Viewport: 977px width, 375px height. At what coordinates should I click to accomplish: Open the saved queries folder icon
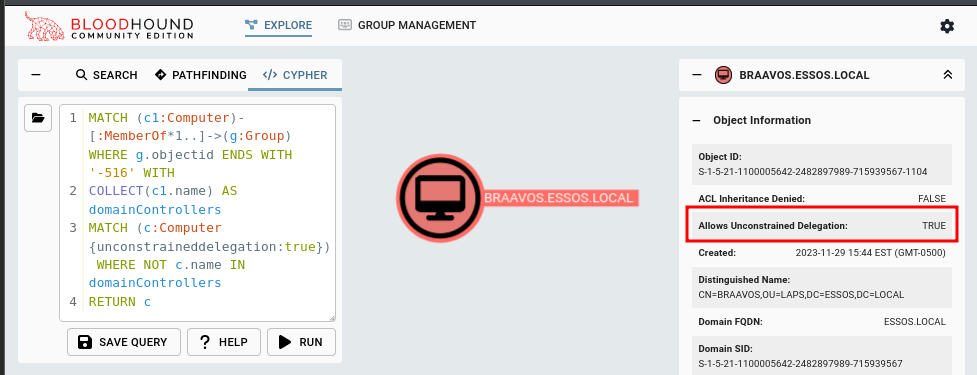38,118
